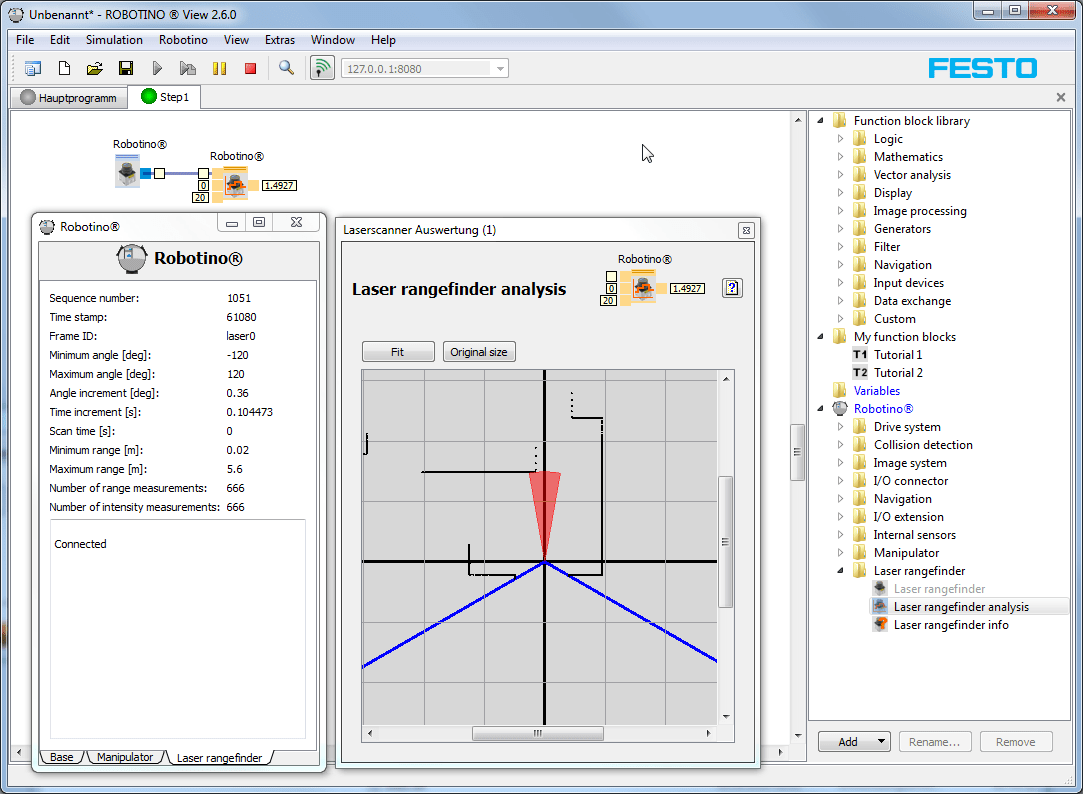Click the laser plot horizontal scrollbar thumb
Screen dimensions: 1083x794
537,733
